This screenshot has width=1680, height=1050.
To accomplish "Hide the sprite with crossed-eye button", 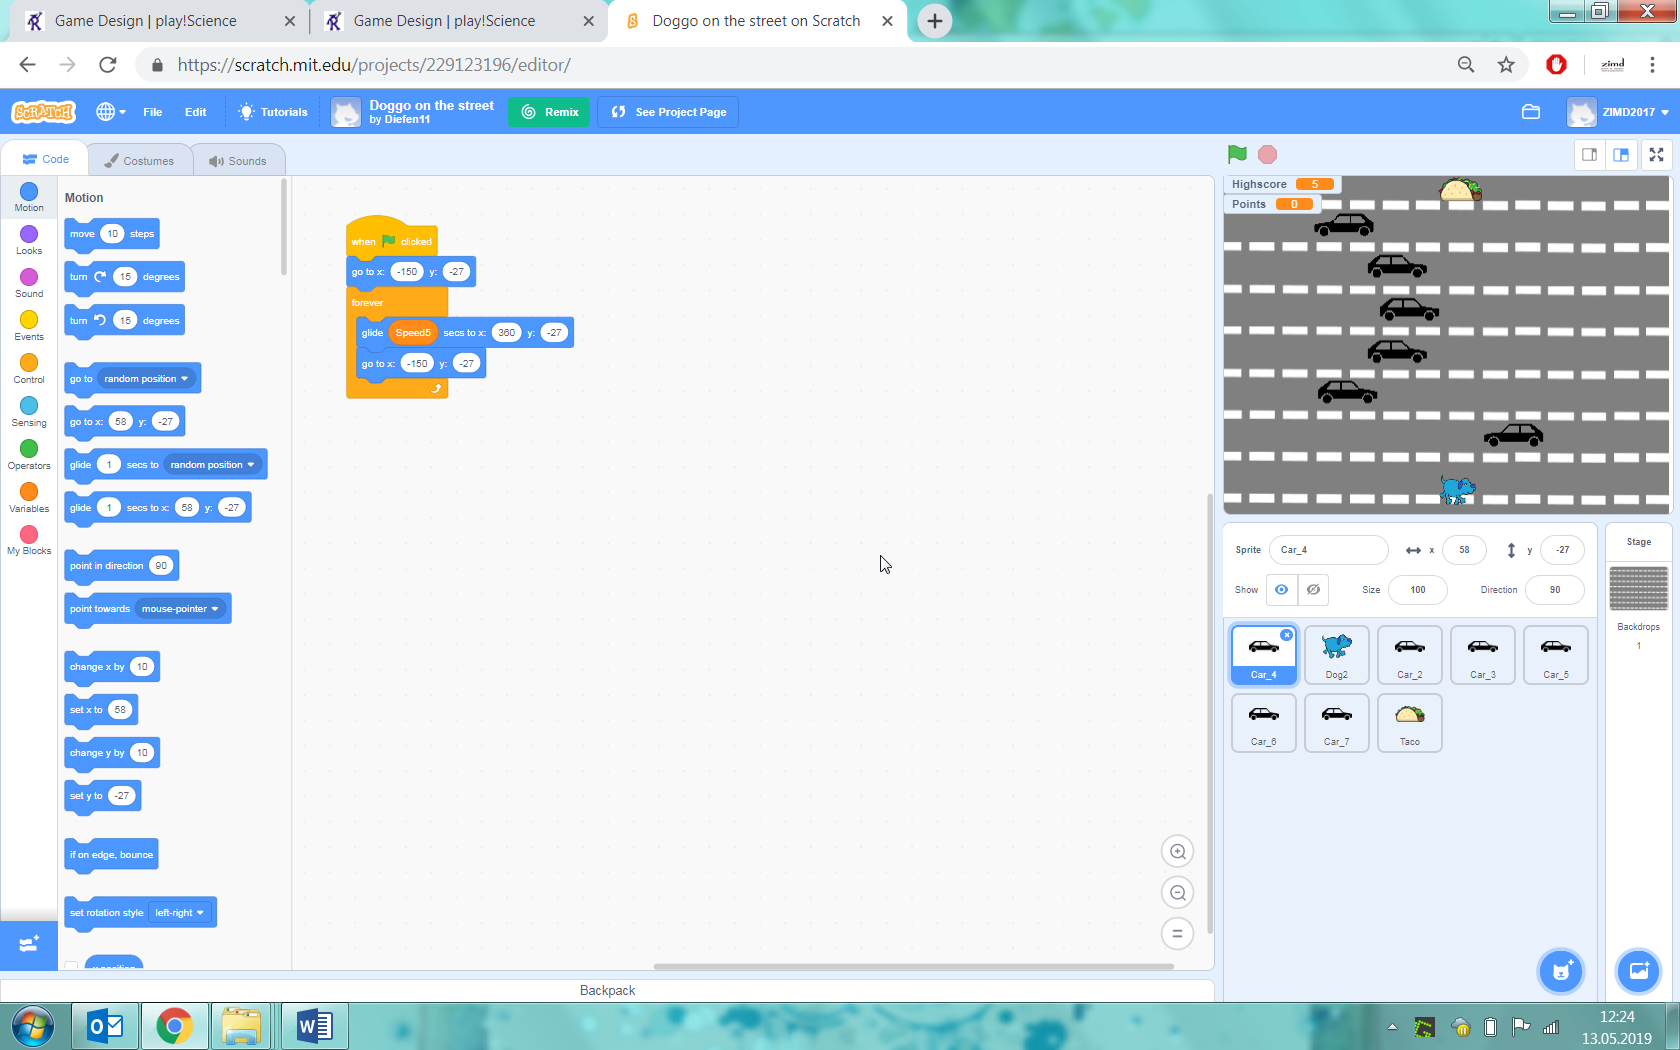I will (x=1313, y=590).
